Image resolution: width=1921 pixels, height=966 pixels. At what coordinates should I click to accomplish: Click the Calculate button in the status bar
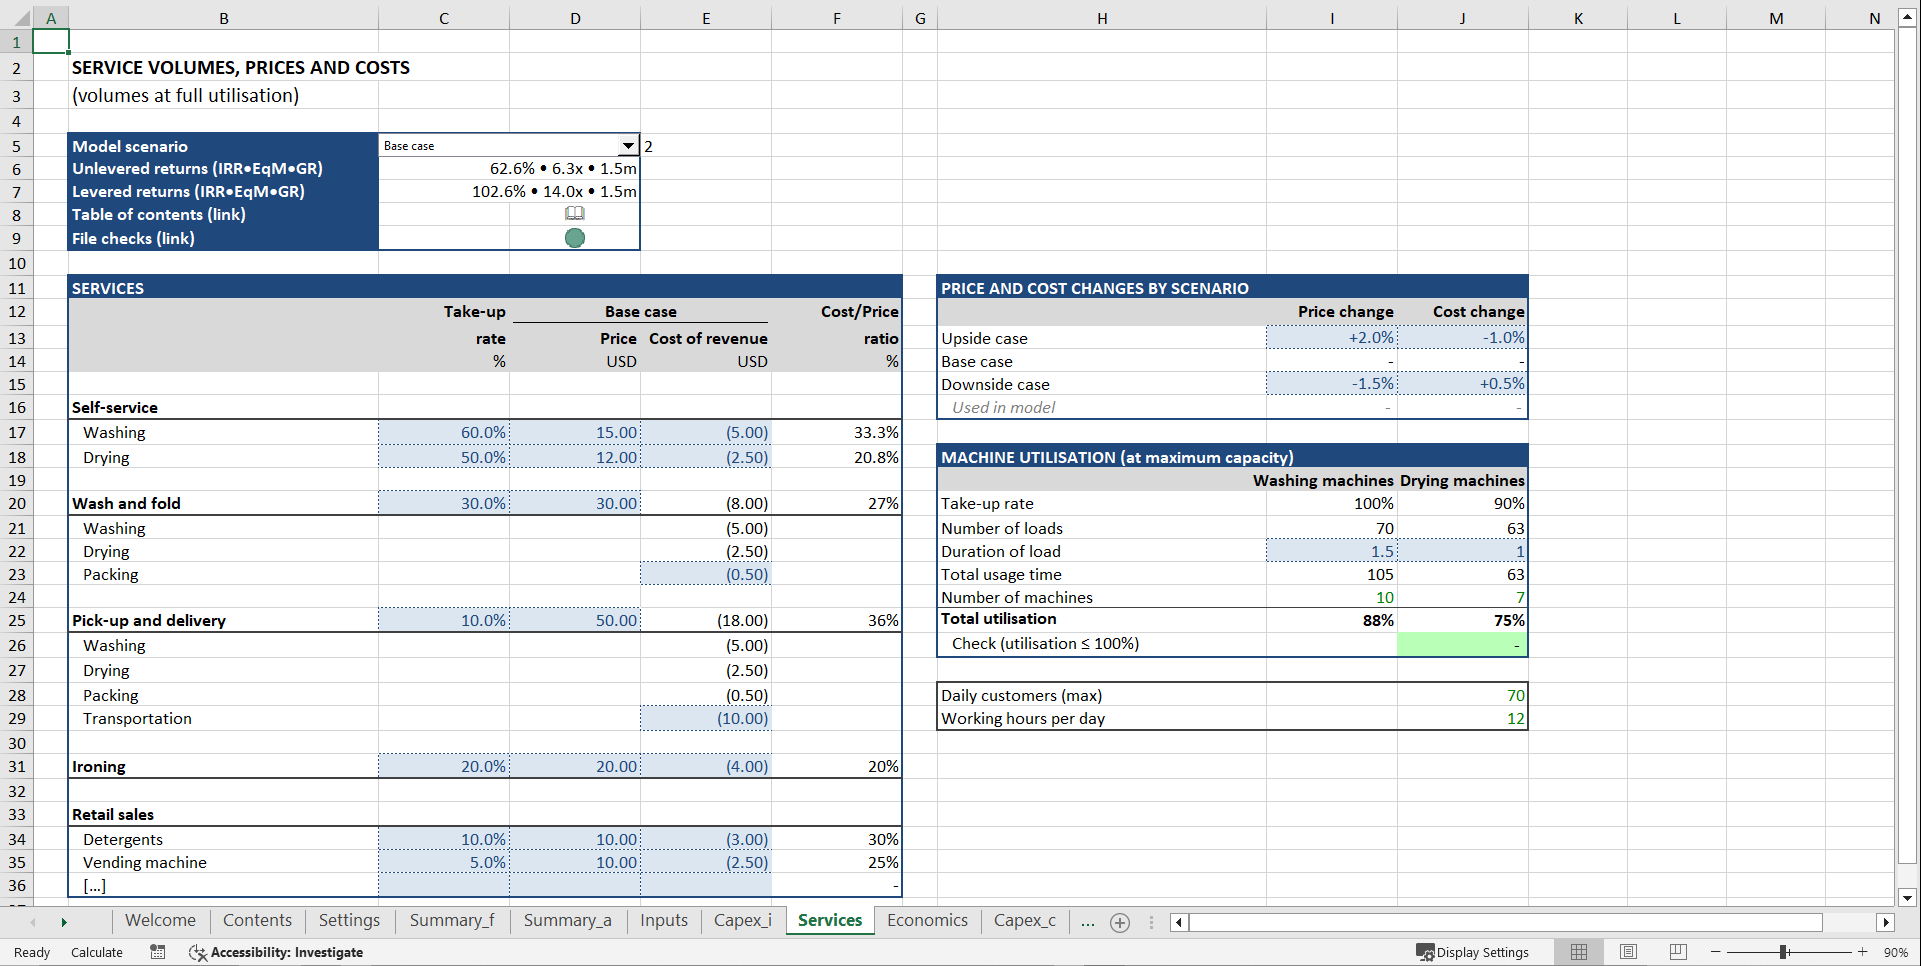[96, 952]
